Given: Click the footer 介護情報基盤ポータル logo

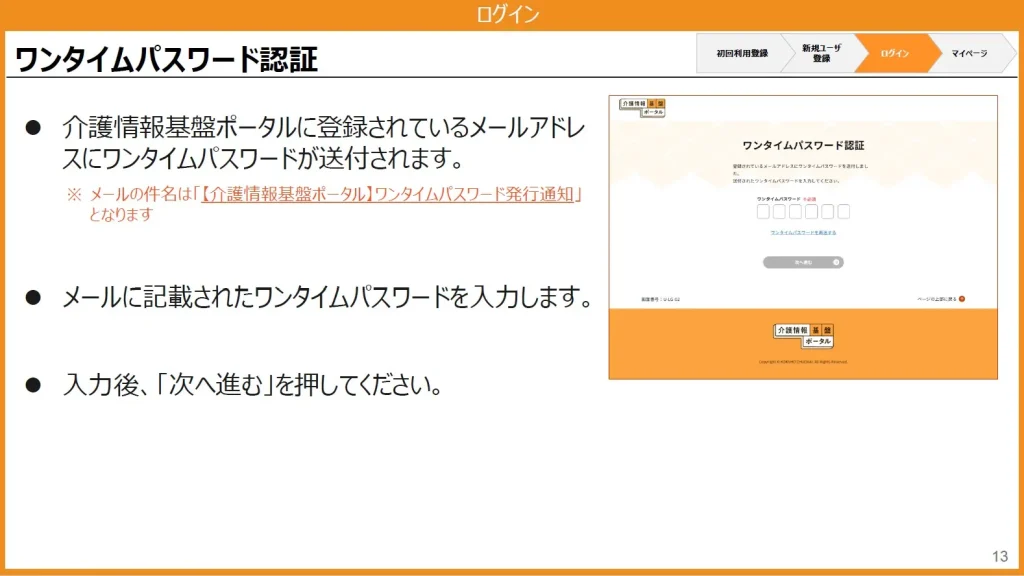Looking at the screenshot, I should (x=803, y=335).
